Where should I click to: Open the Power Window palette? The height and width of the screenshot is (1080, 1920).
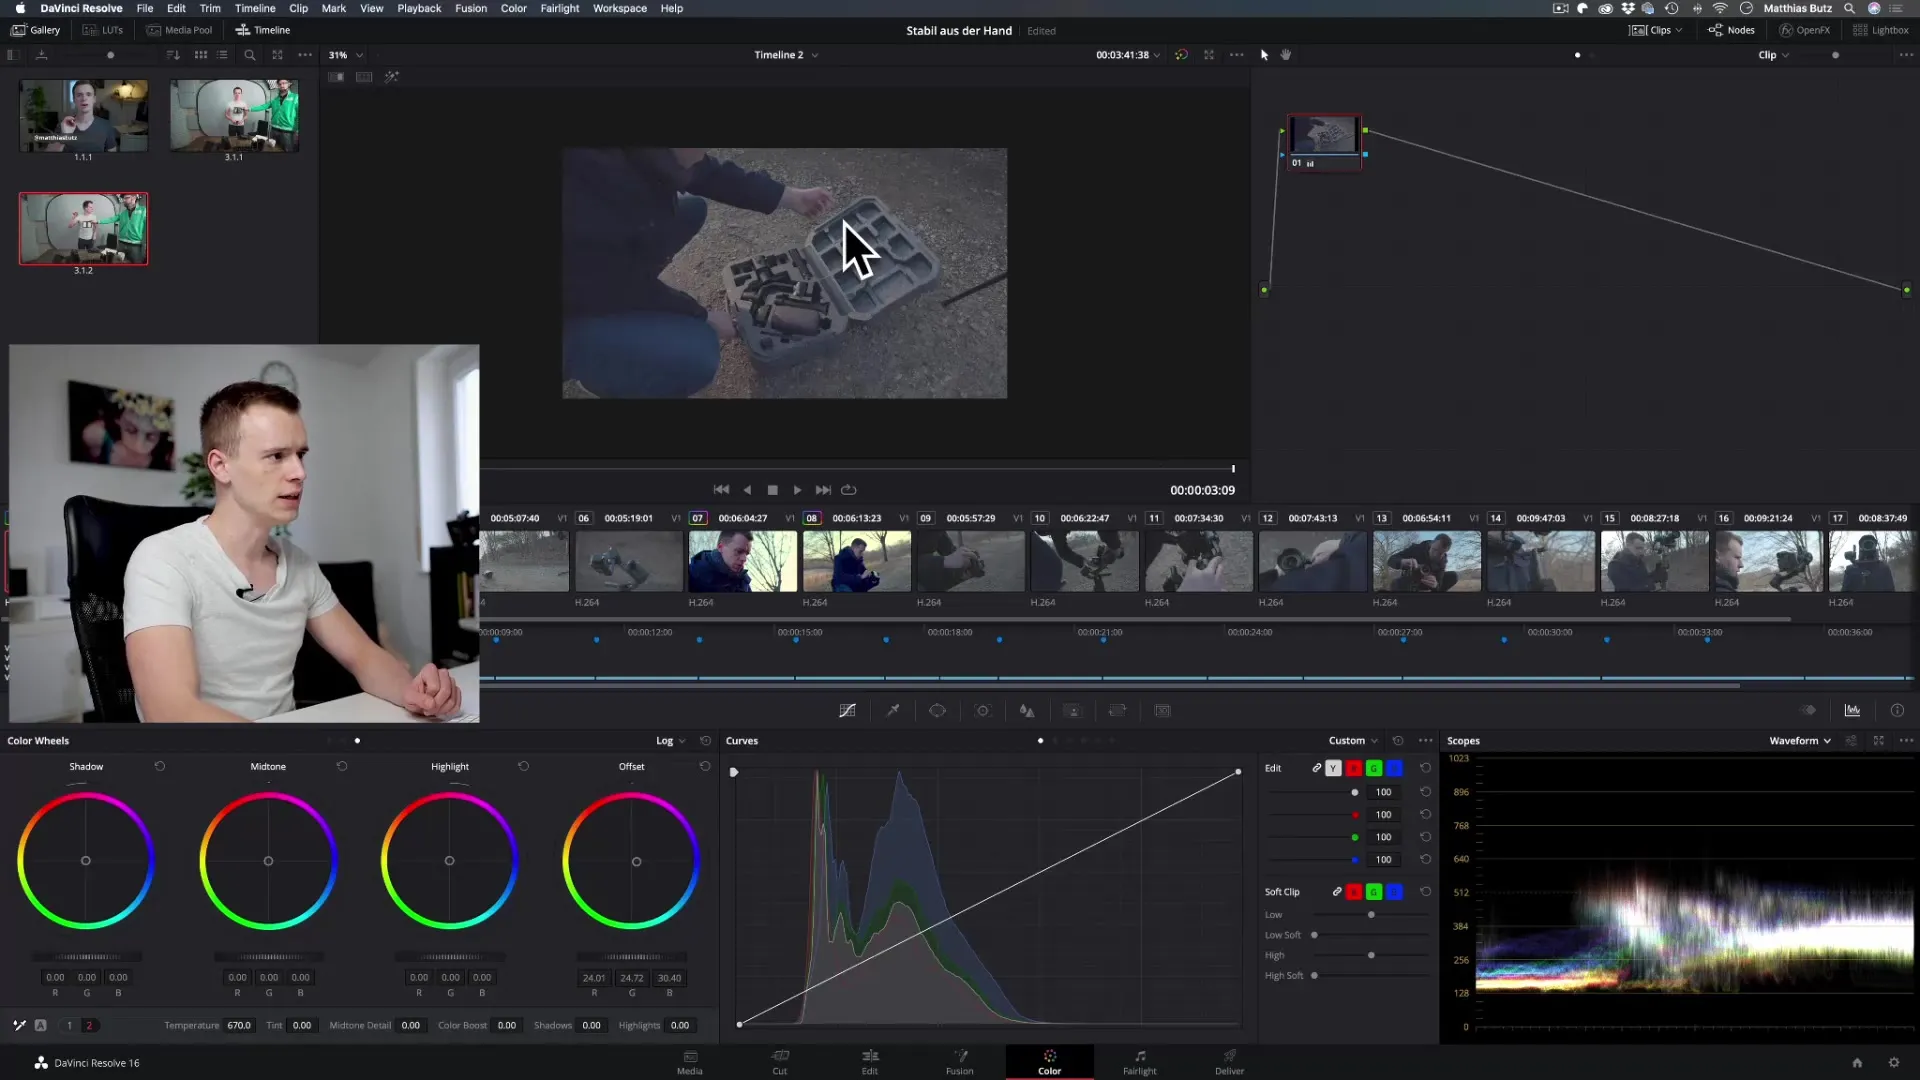pos(937,711)
